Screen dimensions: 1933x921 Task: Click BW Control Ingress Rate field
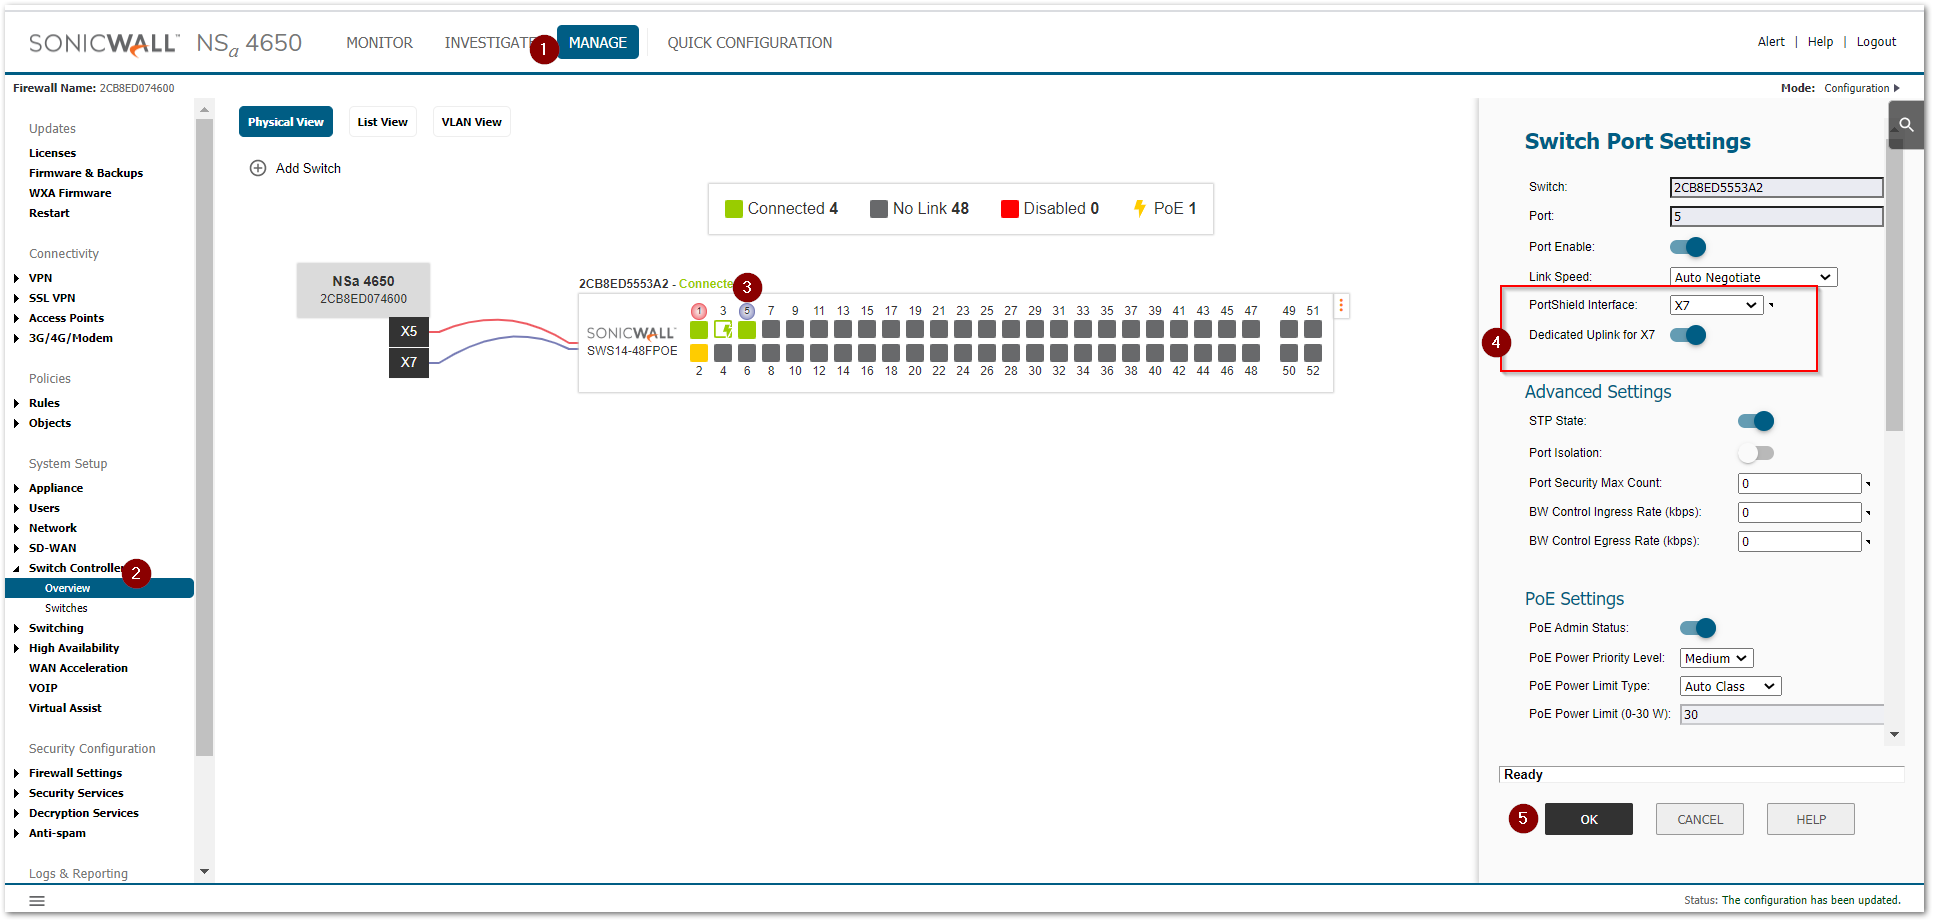pyautogui.click(x=1800, y=513)
